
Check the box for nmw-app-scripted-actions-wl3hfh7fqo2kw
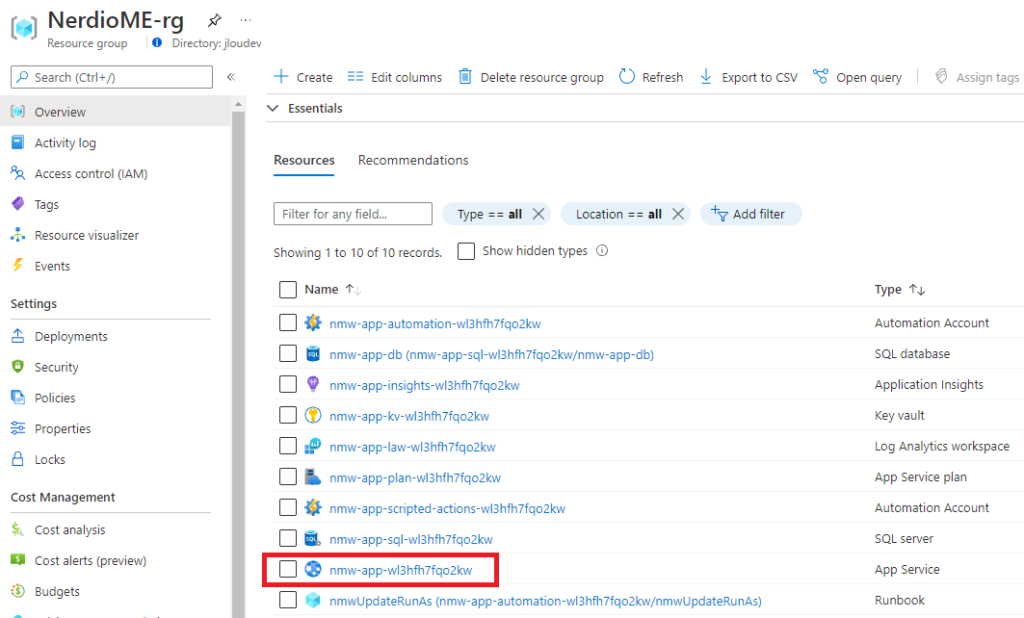coord(288,507)
